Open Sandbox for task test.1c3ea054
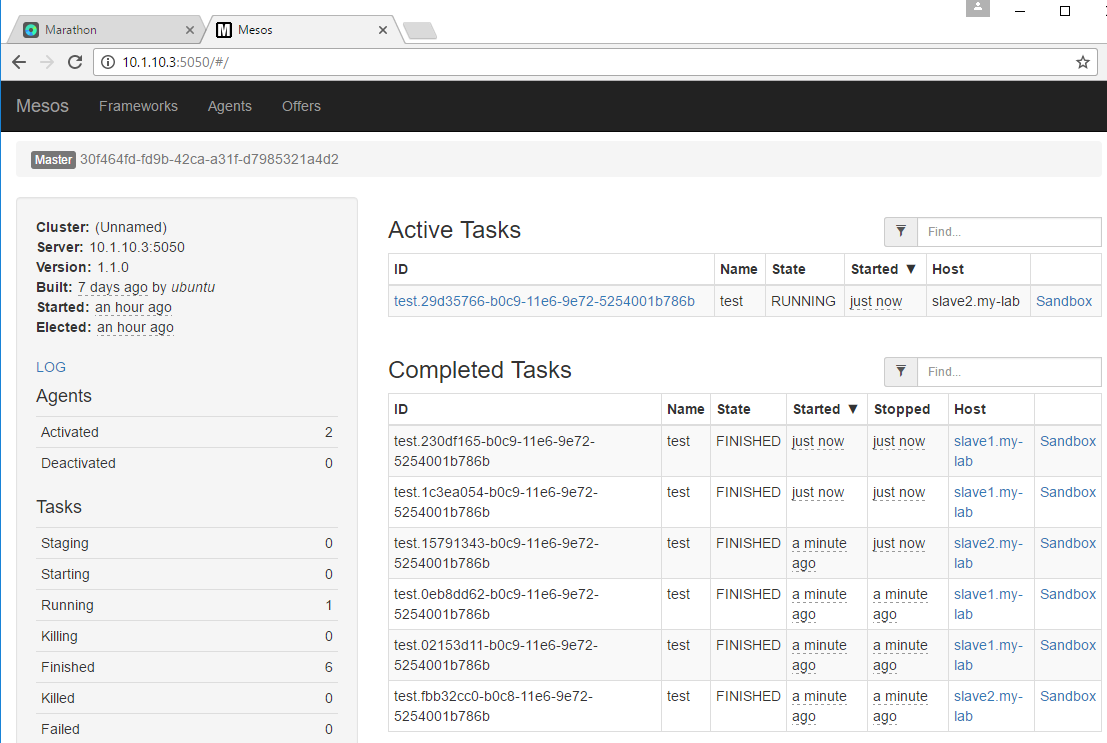The width and height of the screenshot is (1107, 743). click(x=1067, y=492)
